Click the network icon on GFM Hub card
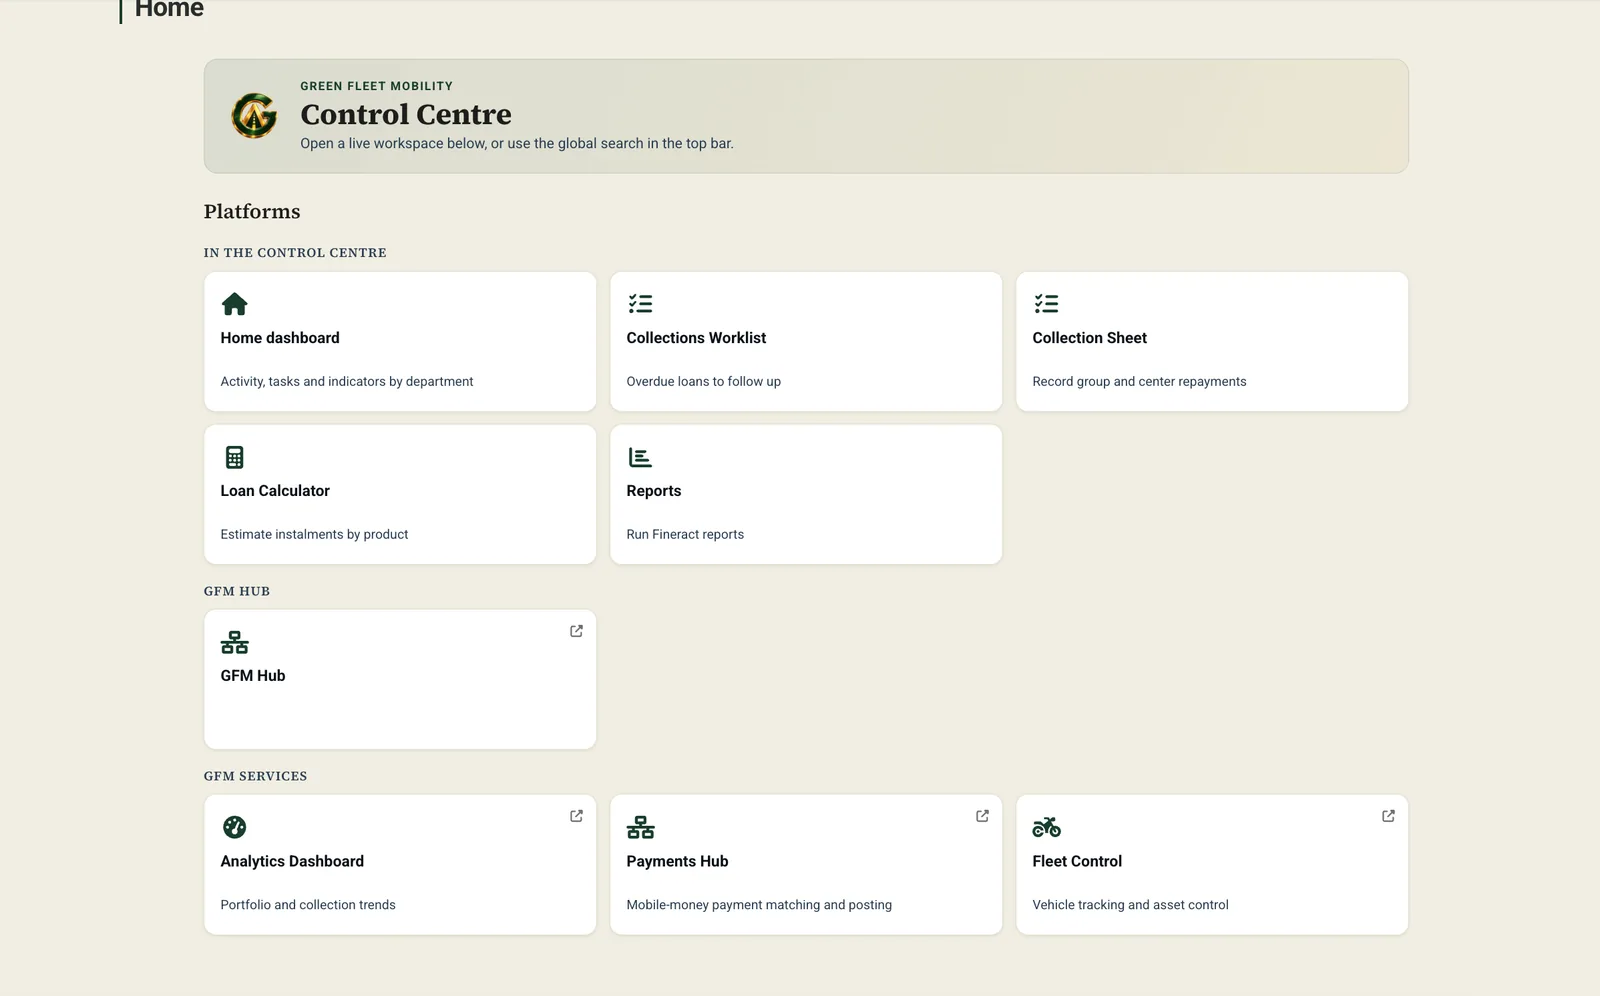The width and height of the screenshot is (1600, 996). pos(234,642)
